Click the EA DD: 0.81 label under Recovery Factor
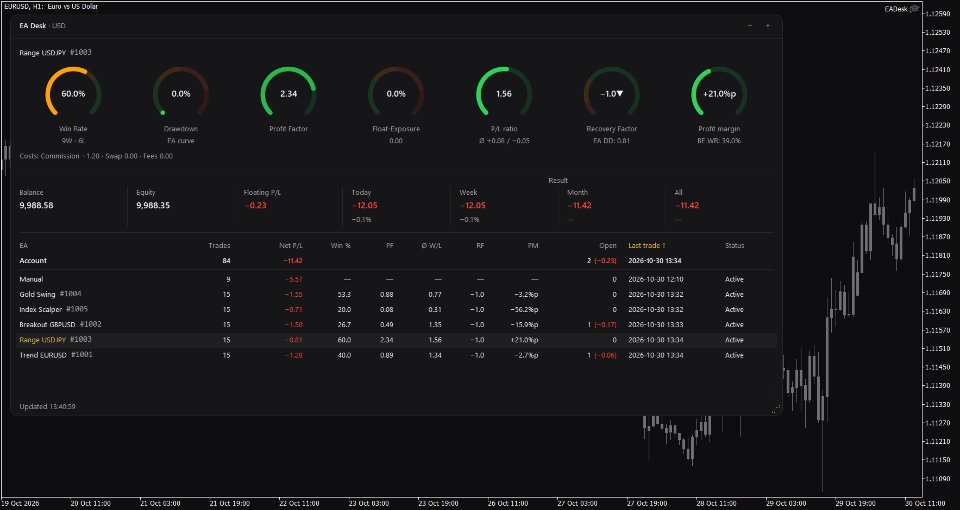The image size is (960, 510). (x=612, y=141)
